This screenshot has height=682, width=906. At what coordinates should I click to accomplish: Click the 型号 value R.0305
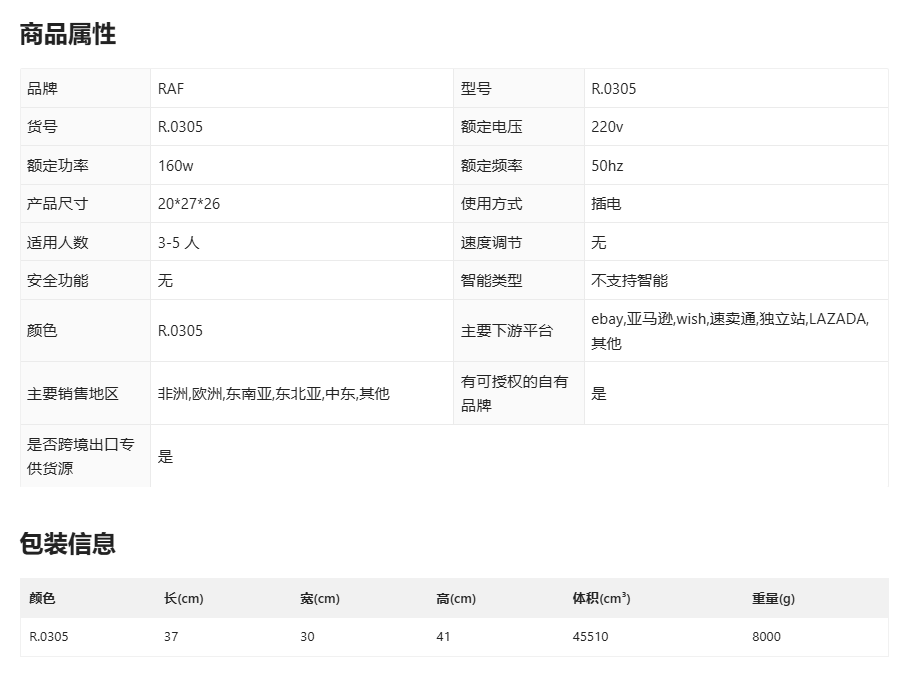point(614,88)
